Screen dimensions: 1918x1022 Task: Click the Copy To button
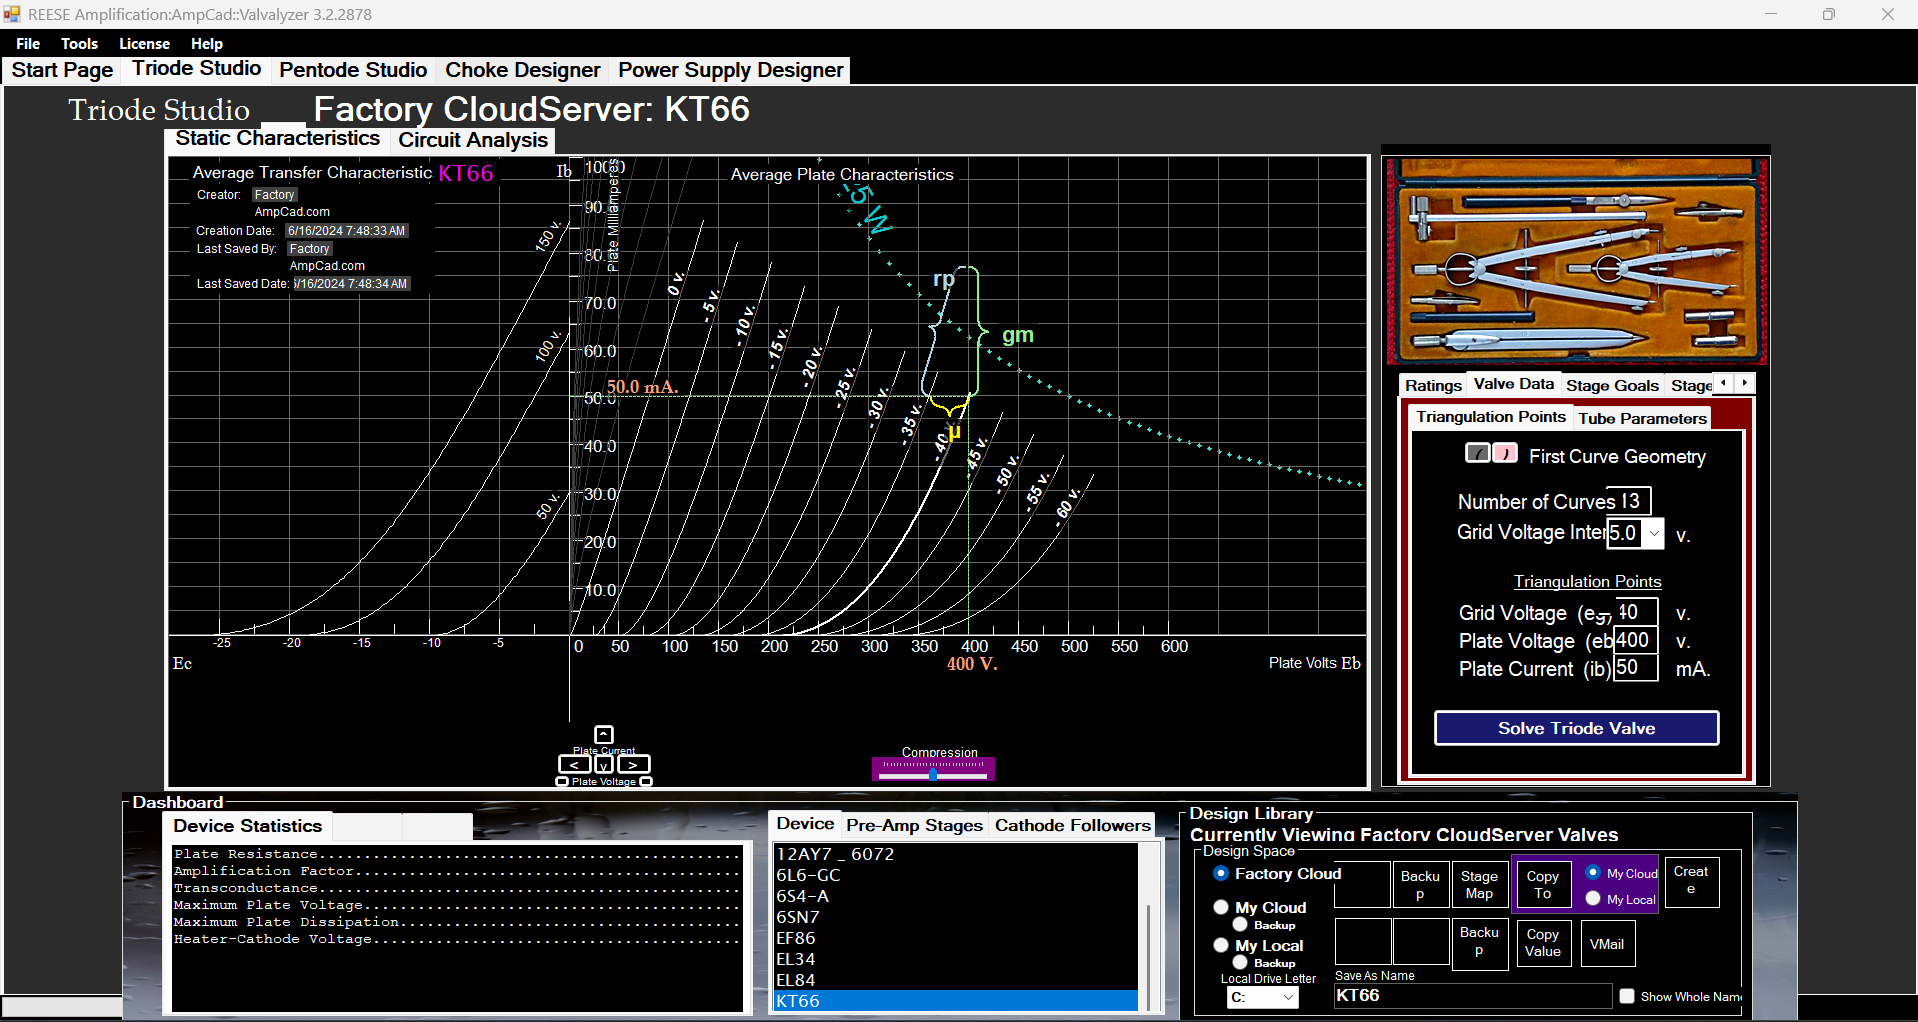tap(1542, 885)
